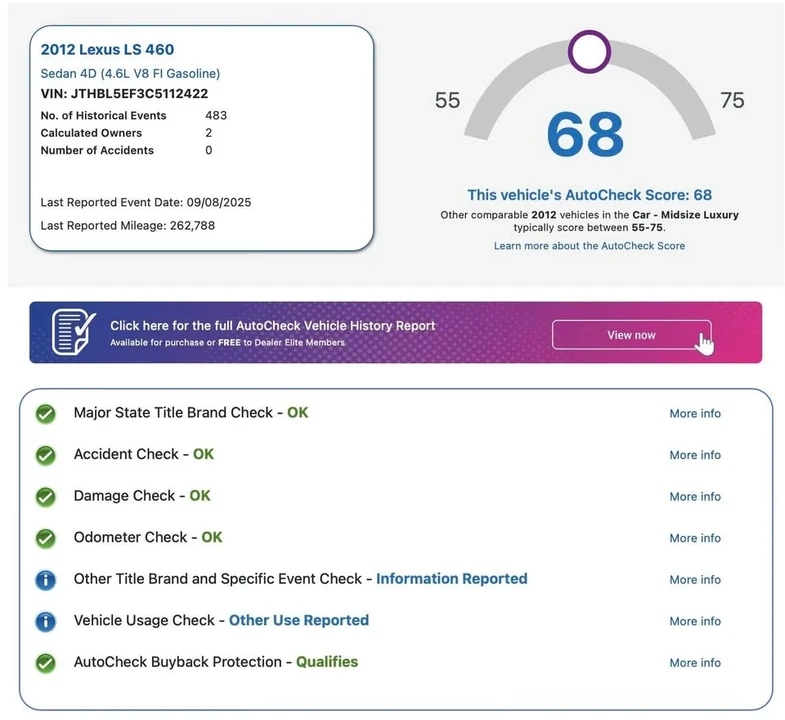Image resolution: width=785 pixels, height=720 pixels.
Task: Open More info for Other Title Brand Check
Action: [695, 580]
